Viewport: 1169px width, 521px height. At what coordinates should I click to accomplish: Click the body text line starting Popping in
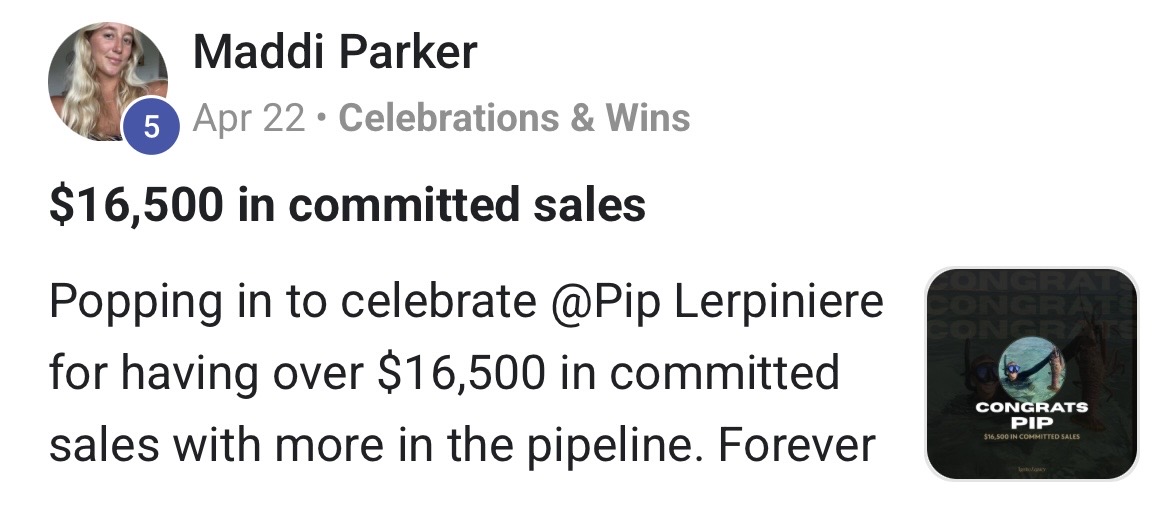[x=466, y=301]
